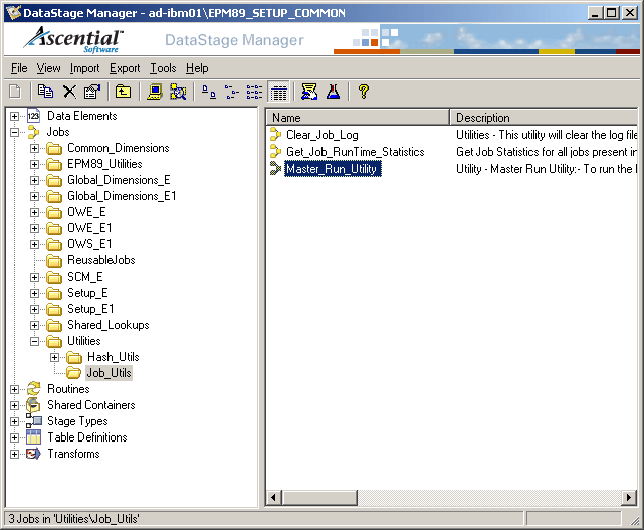Expand the Routines node
The width and height of the screenshot is (644, 530).
[x=14, y=389]
